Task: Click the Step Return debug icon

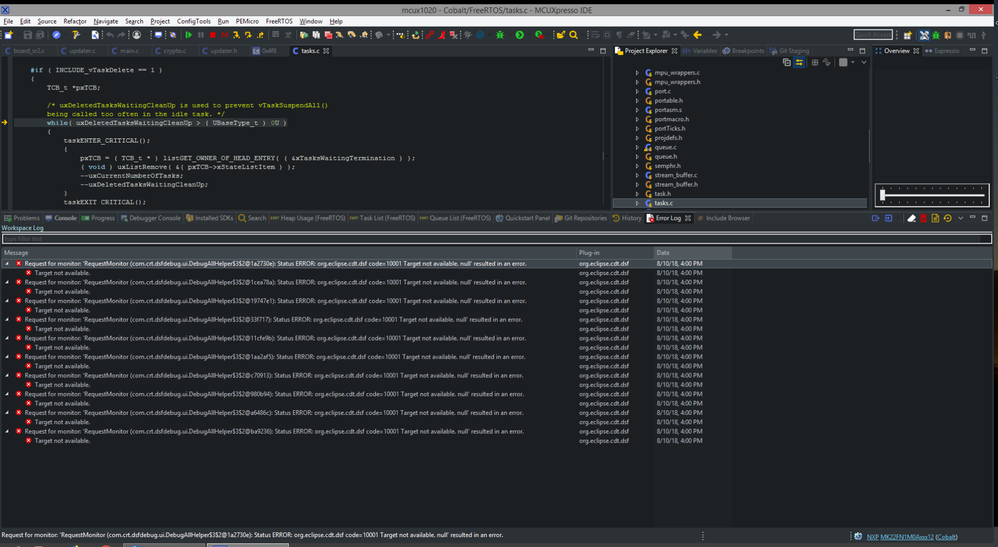Action: 260,35
